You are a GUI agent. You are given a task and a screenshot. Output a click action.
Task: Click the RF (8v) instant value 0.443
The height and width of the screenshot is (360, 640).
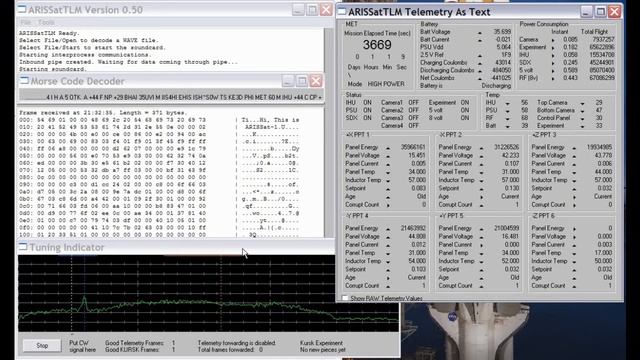[x=570, y=78]
